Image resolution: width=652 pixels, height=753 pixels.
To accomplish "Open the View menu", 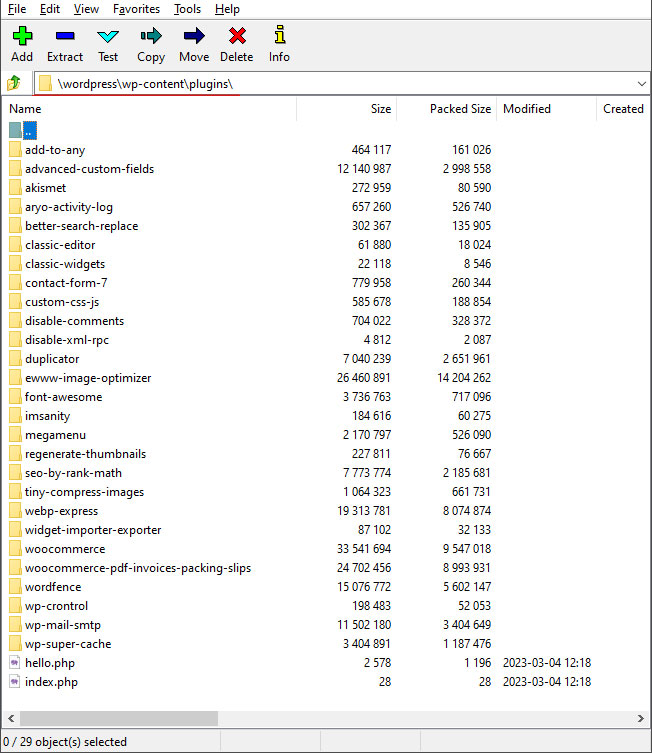I will coord(86,9).
